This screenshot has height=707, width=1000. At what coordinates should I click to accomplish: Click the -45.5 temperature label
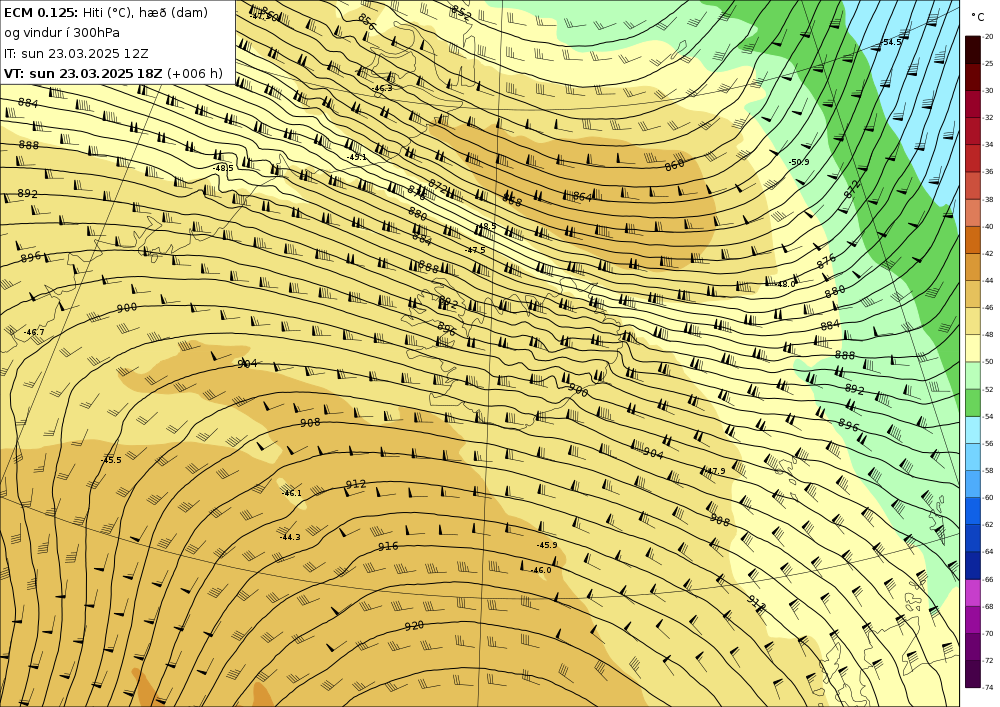pyautogui.click(x=110, y=460)
